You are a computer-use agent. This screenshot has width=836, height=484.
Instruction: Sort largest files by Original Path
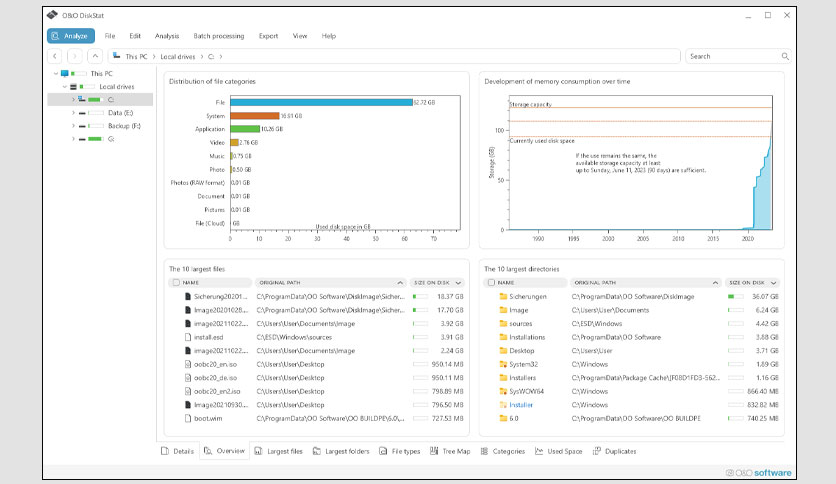click(x=331, y=283)
